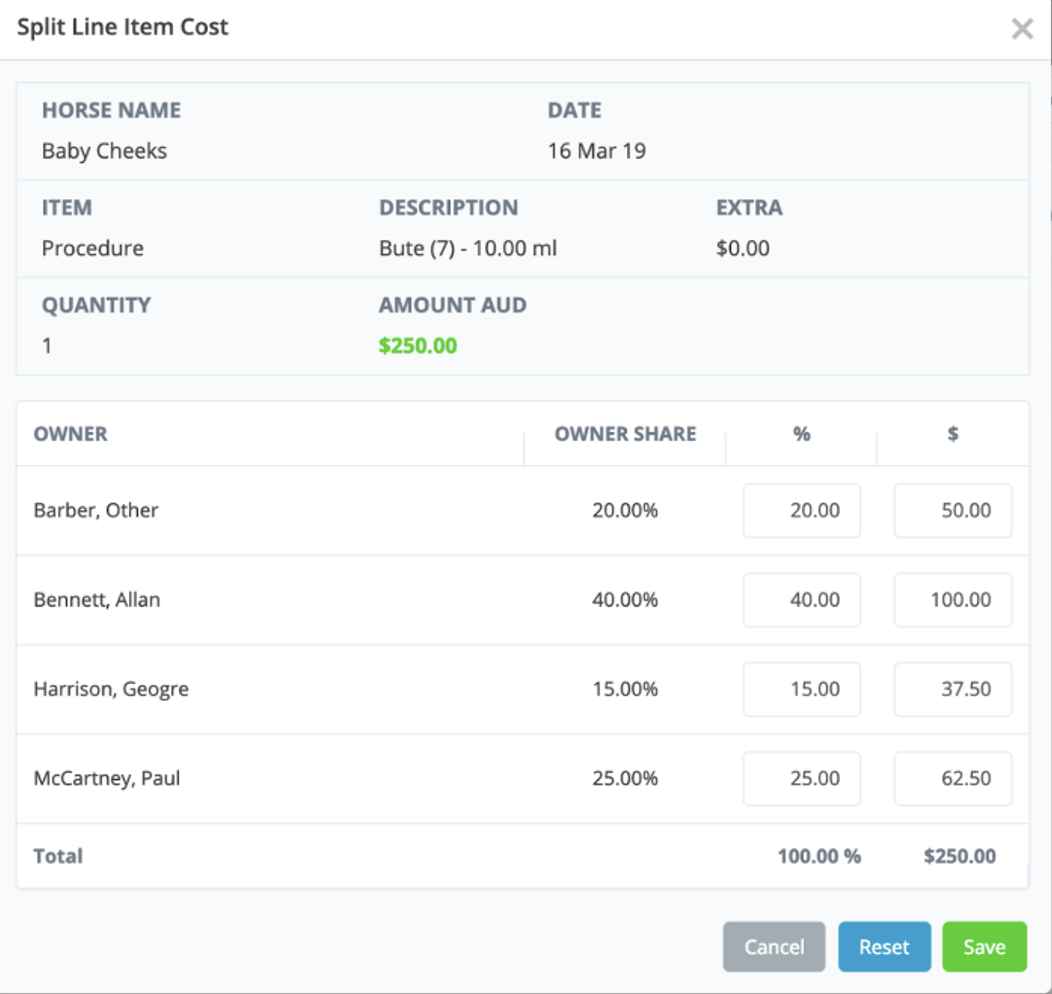The height and width of the screenshot is (994, 1052).
Task: Click the OWNER SHARE column header
Action: [x=625, y=434]
